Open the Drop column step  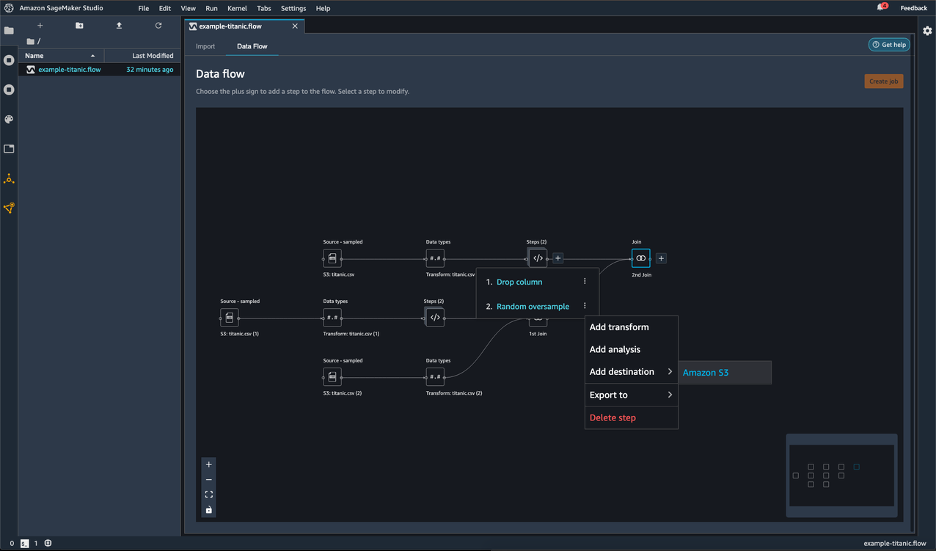click(x=519, y=282)
